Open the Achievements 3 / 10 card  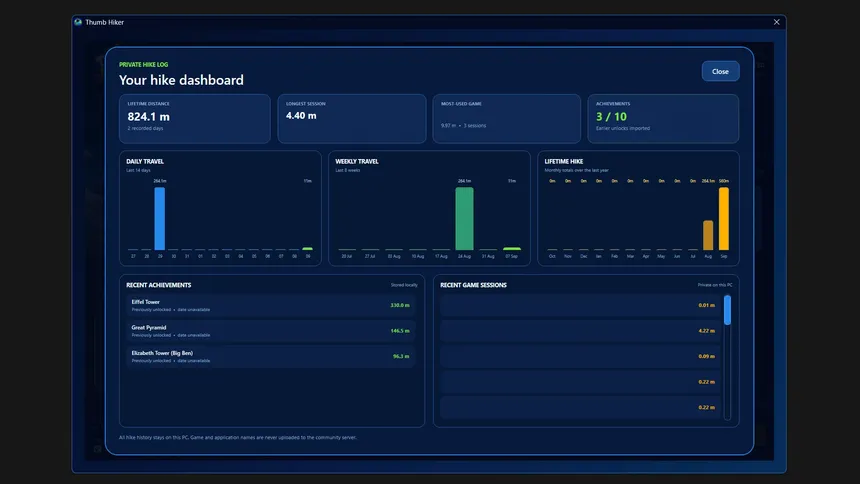click(x=663, y=119)
